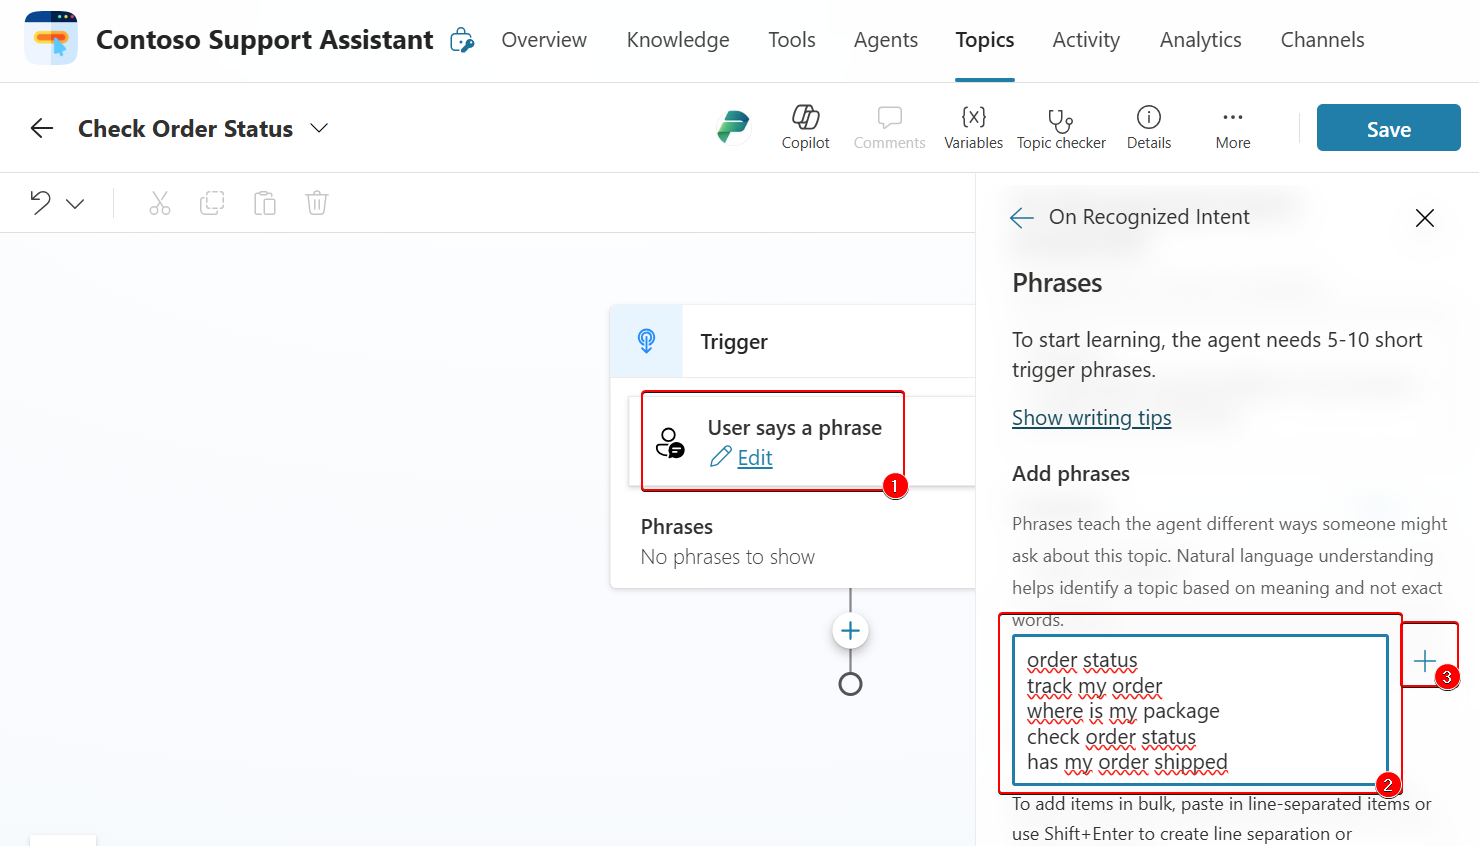Click inside the trigger phrases text box

(x=1199, y=710)
